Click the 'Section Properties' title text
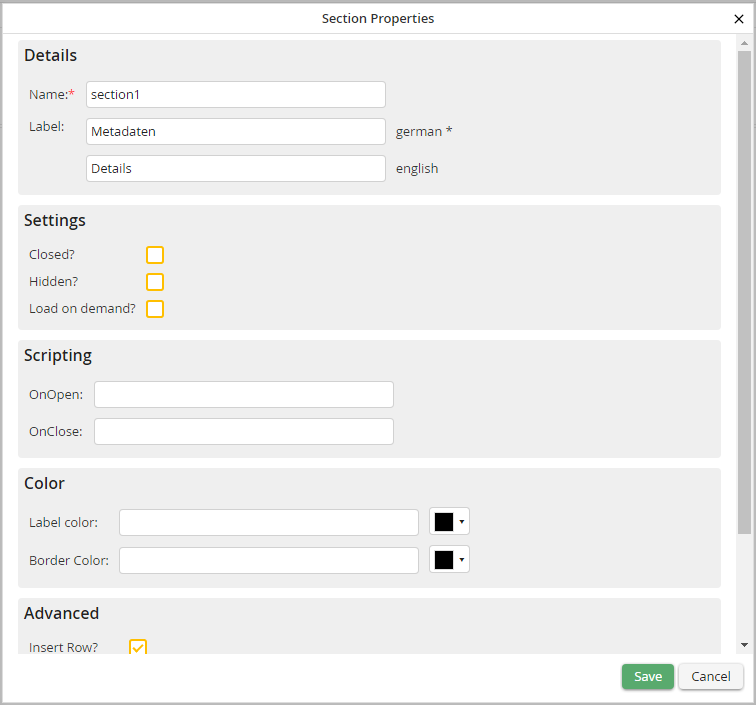Screen dimensions: 756x705 378,18
